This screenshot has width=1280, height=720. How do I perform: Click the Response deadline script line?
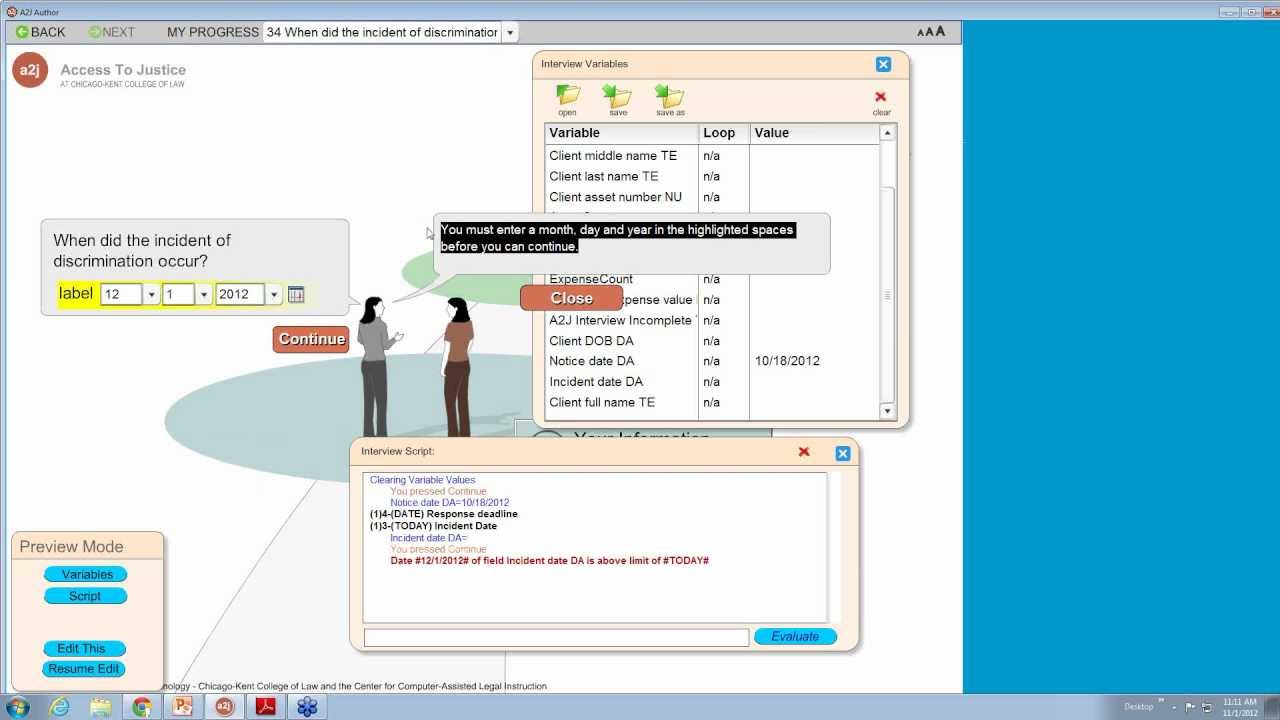[x=444, y=514]
